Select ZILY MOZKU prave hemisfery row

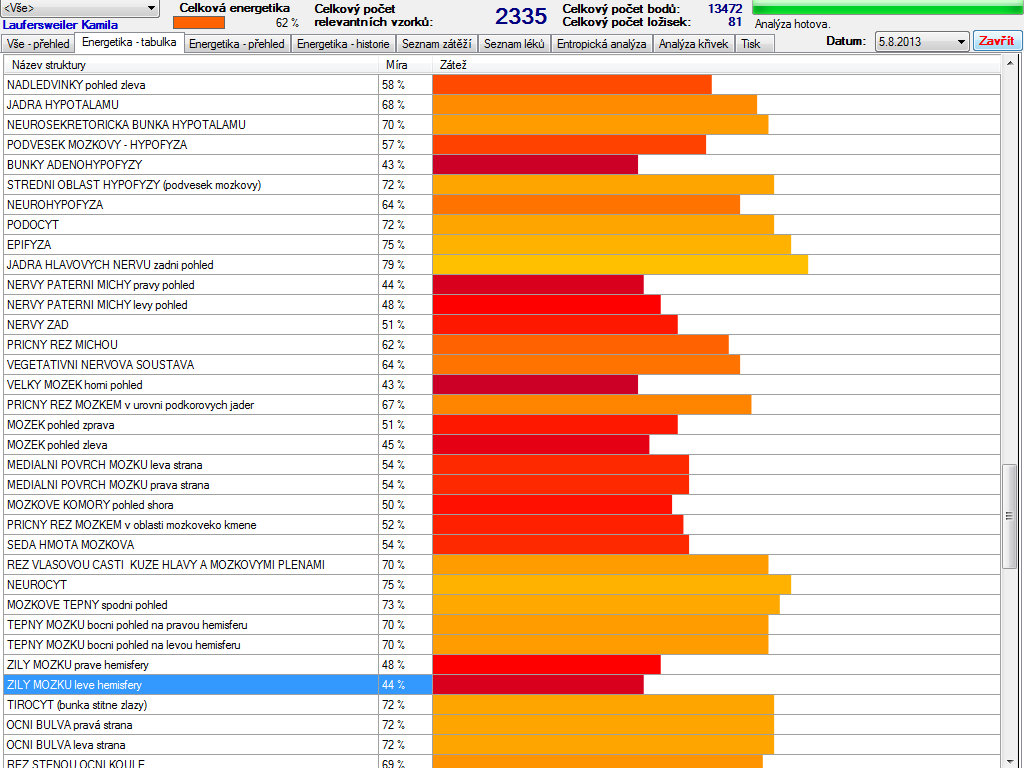pyautogui.click(x=502, y=665)
